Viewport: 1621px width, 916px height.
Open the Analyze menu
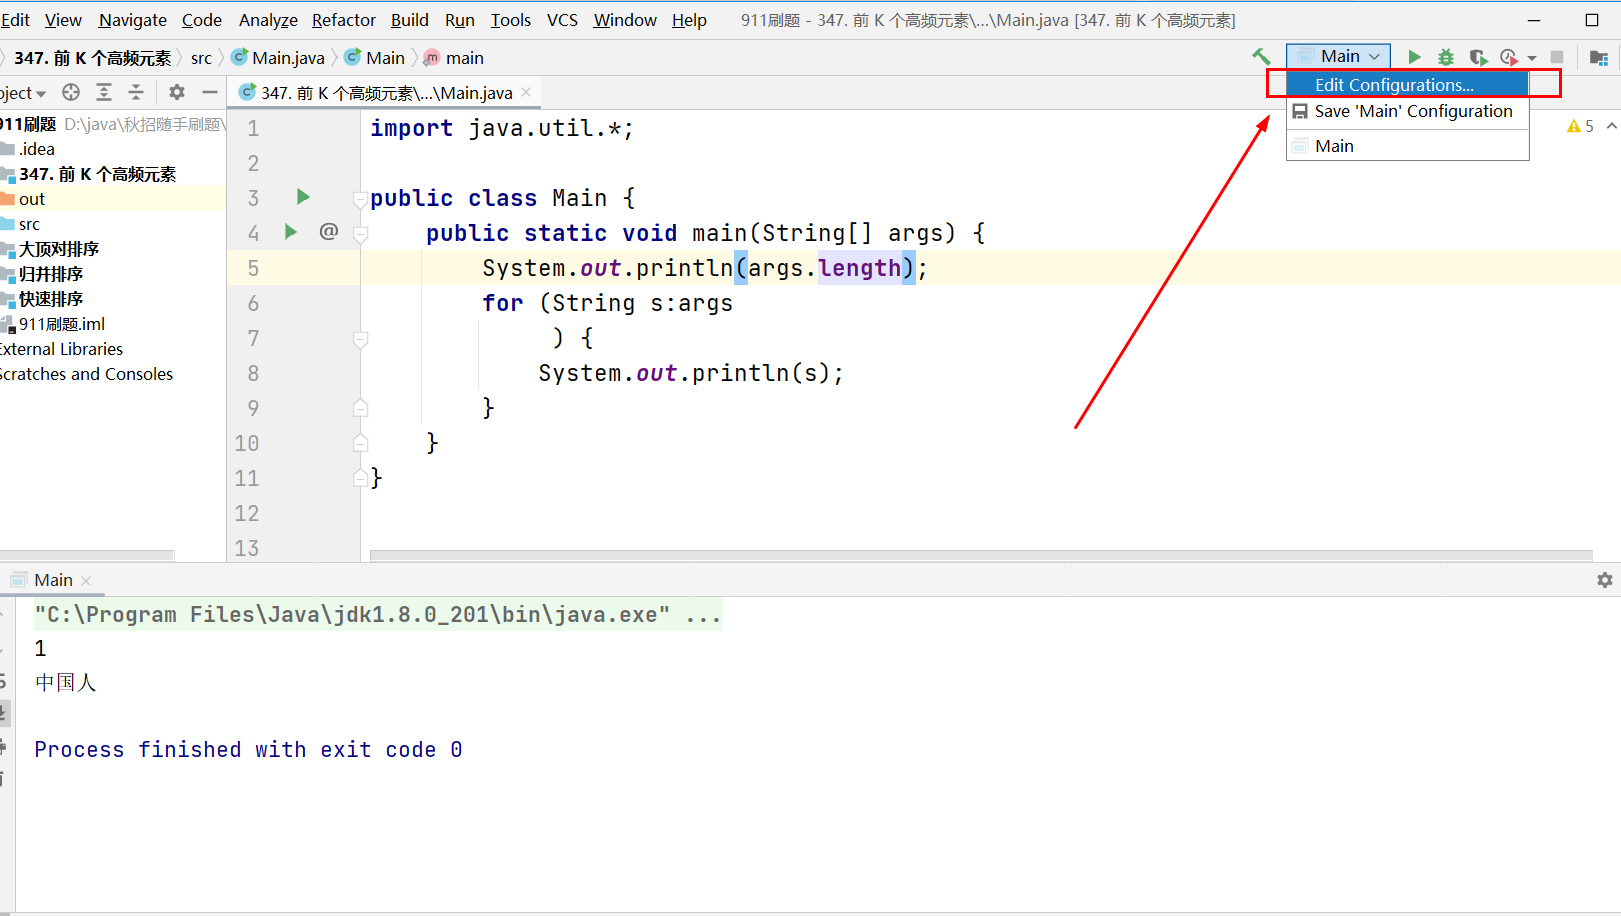[268, 20]
